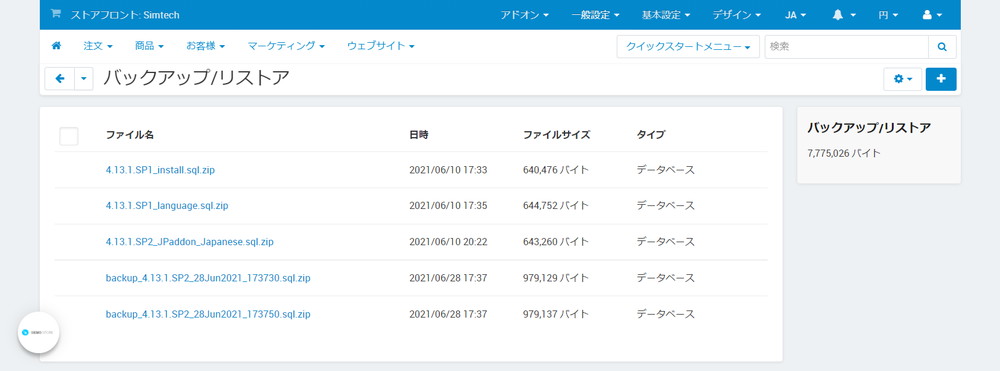Open the storefront cart icon

coord(55,14)
